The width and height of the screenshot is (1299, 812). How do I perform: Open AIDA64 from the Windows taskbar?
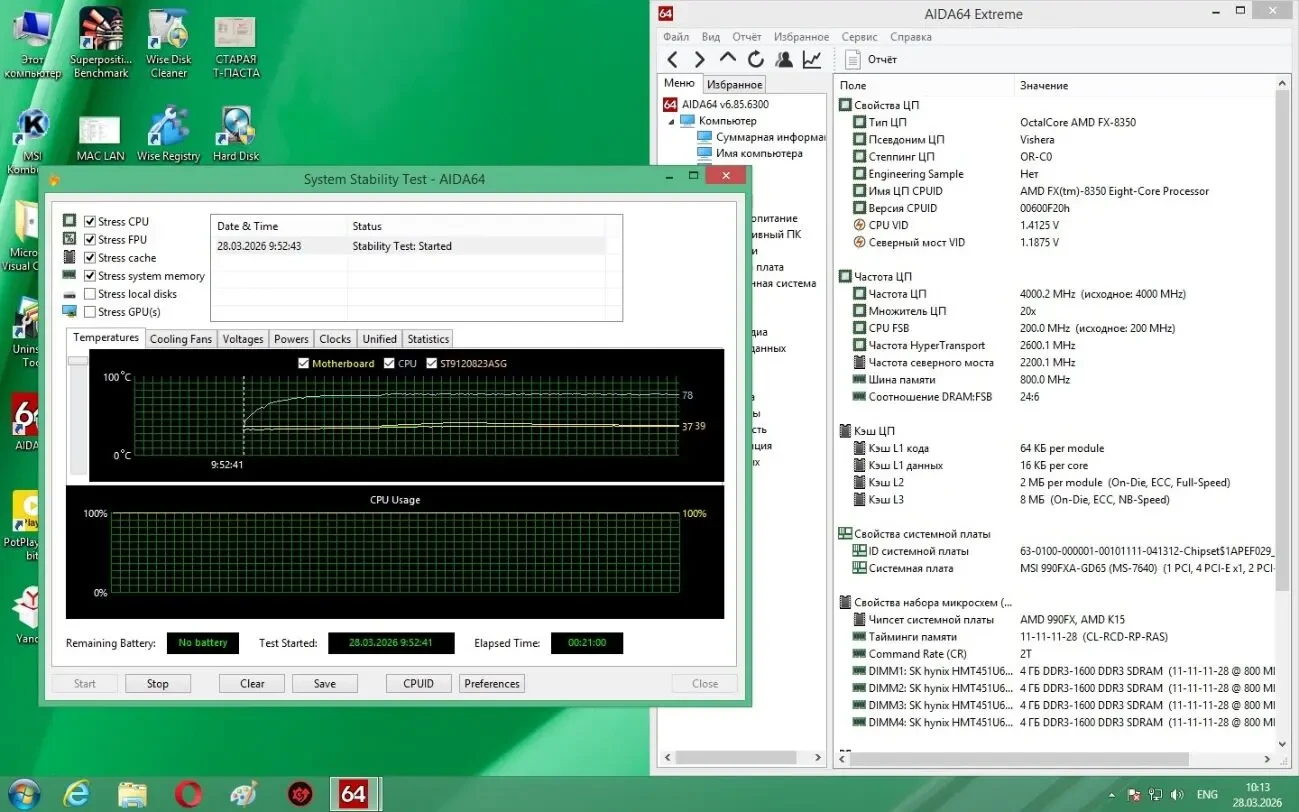(x=355, y=793)
